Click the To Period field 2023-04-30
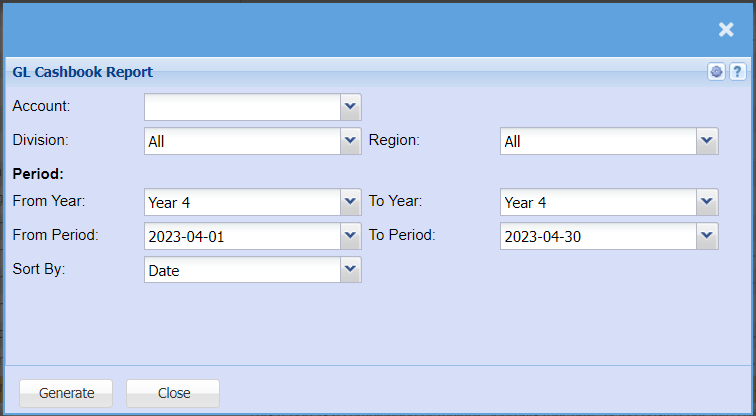 point(598,236)
